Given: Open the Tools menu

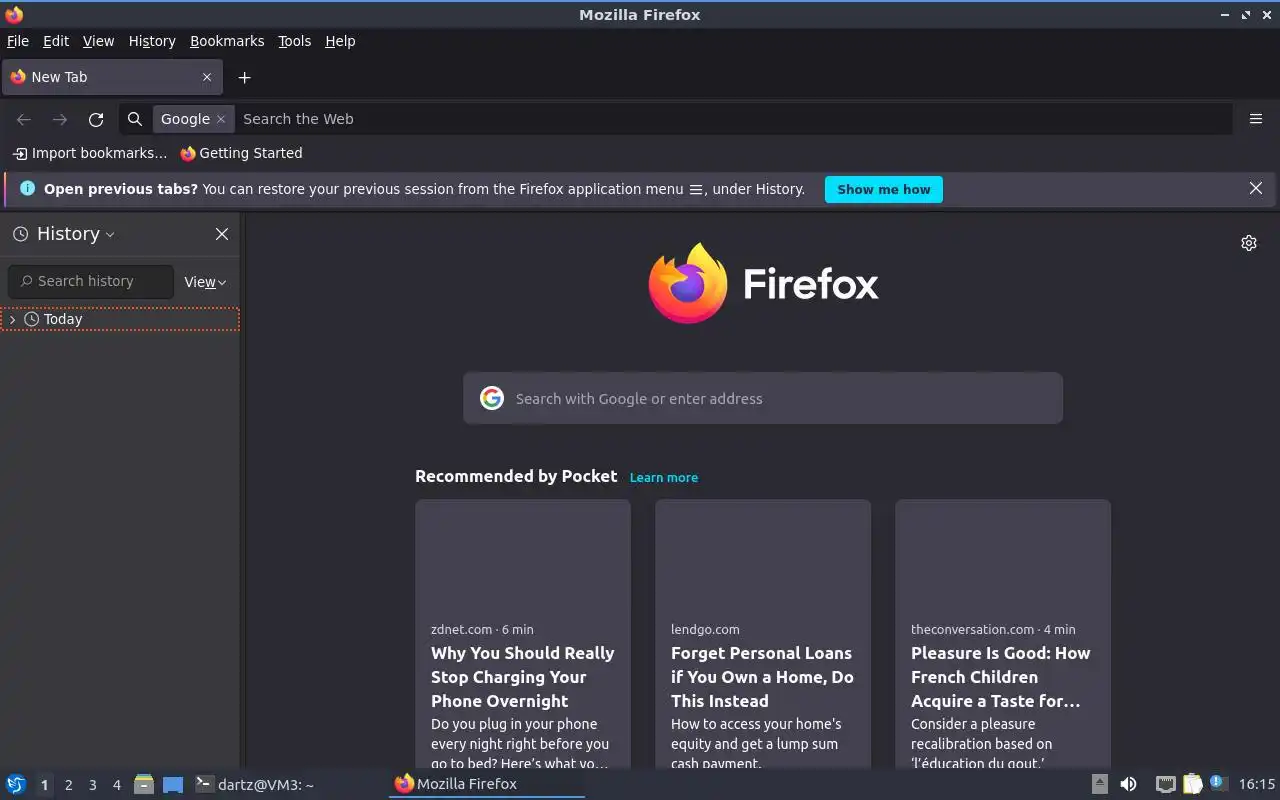Looking at the screenshot, I should pyautogui.click(x=294, y=41).
